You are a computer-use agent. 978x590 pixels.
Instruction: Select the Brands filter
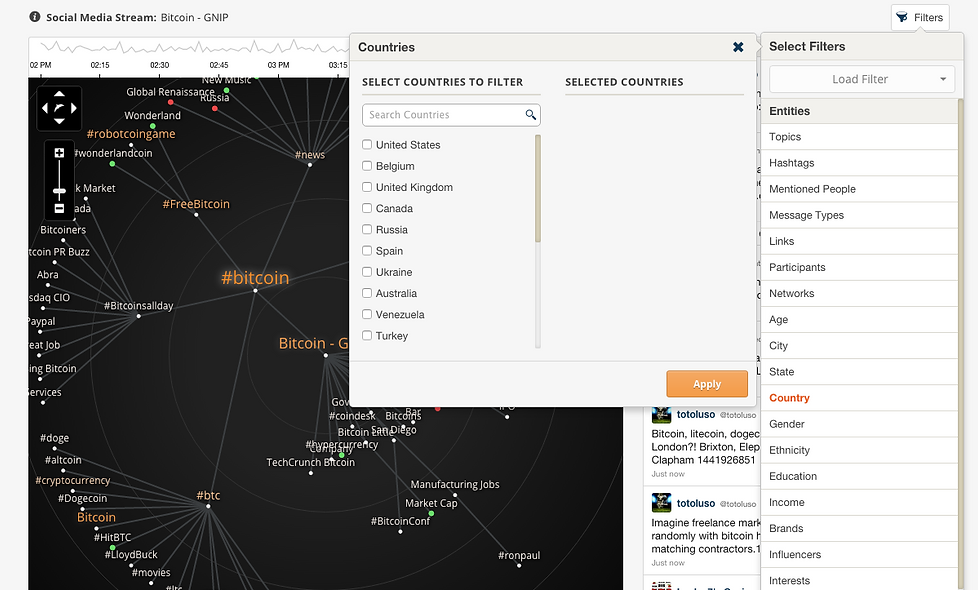tap(859, 529)
